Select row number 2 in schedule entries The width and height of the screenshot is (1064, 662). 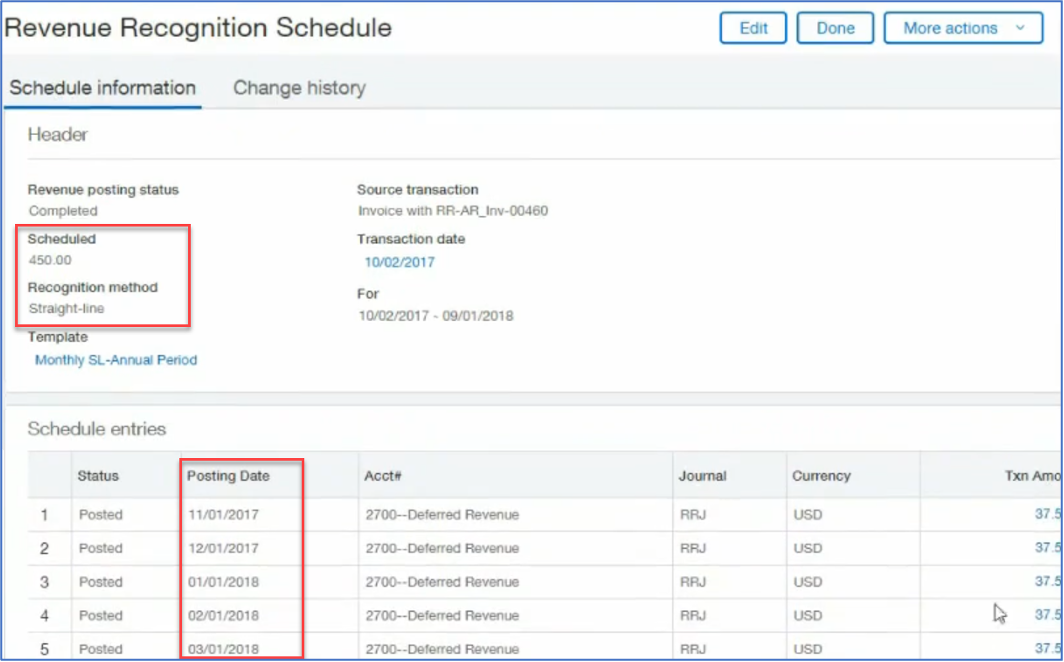(44, 548)
